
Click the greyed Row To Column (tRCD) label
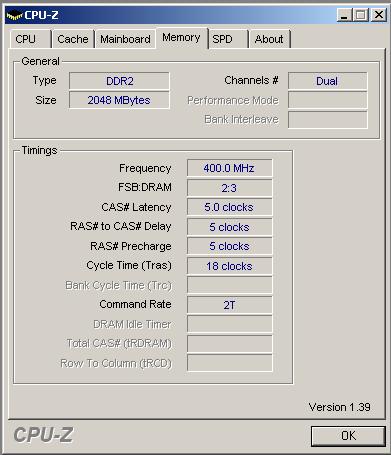click(x=116, y=363)
